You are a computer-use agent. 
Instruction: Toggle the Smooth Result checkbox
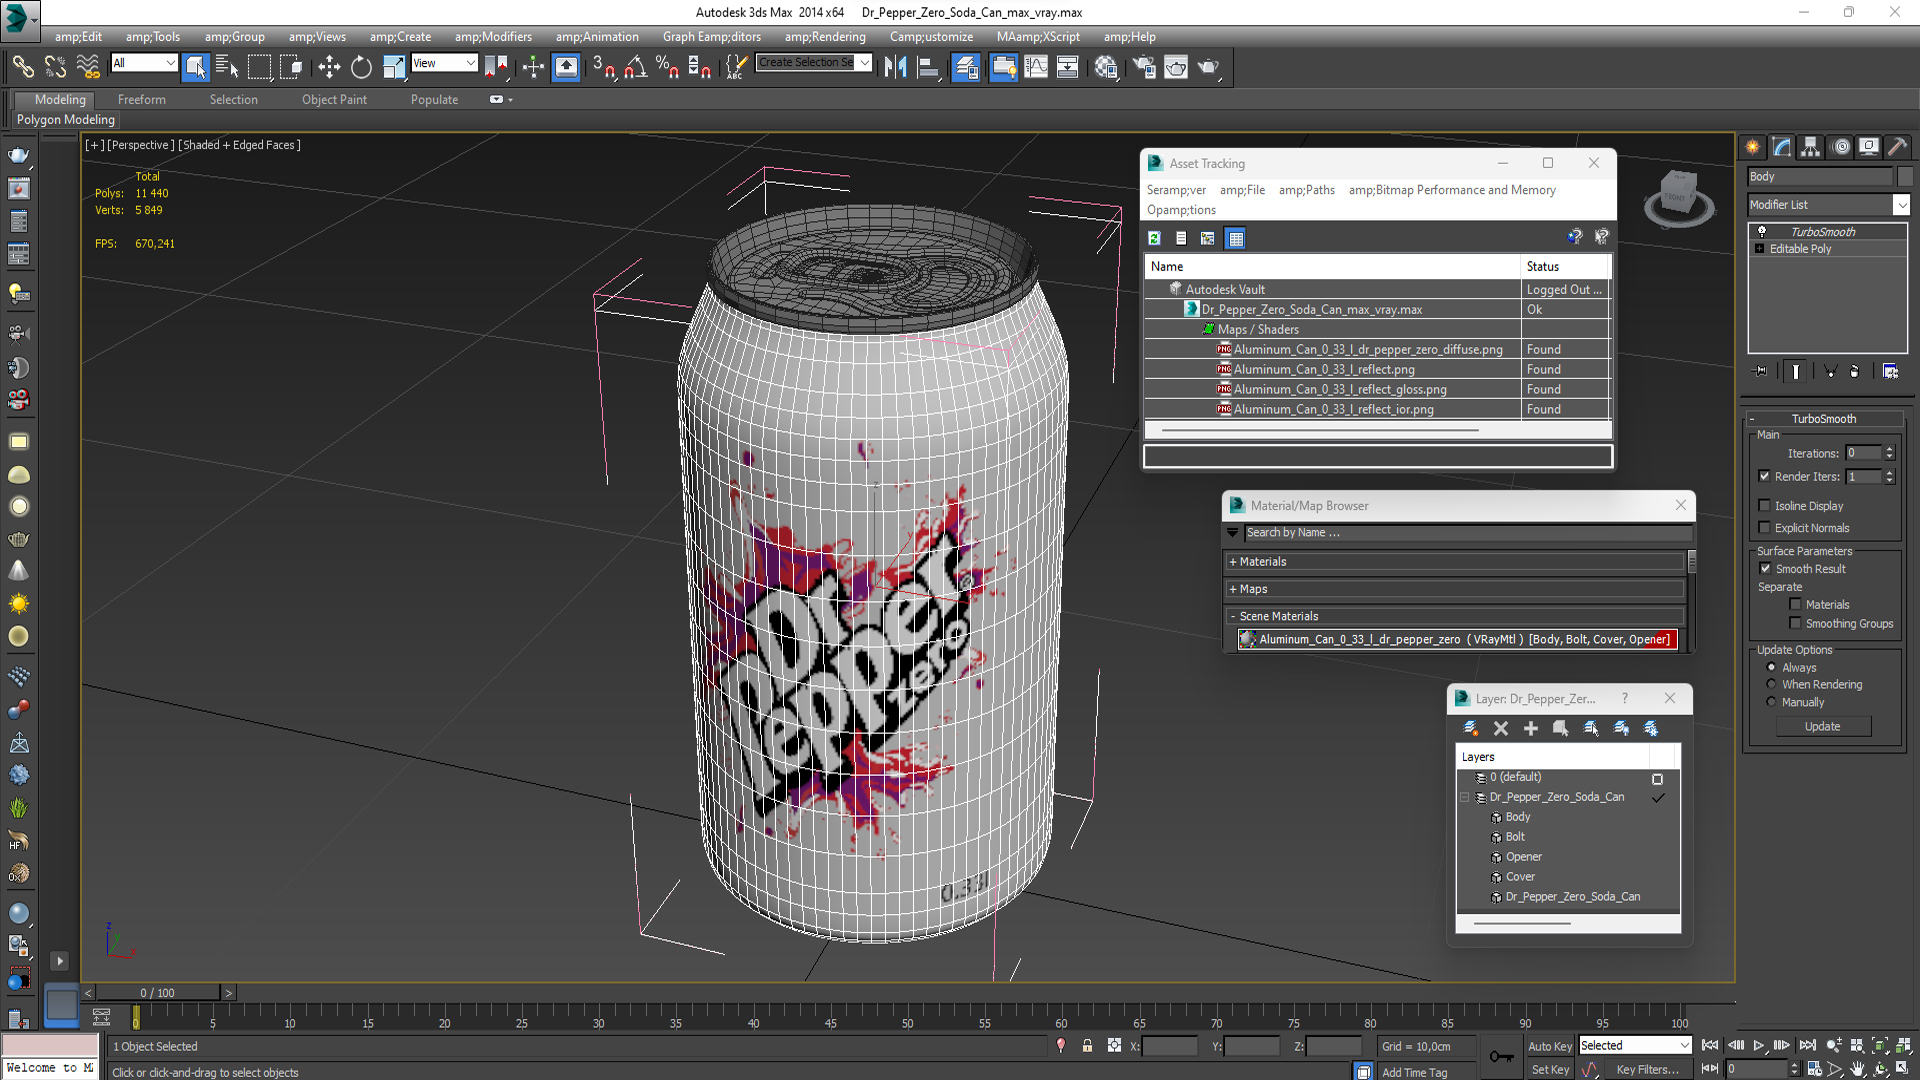tap(1765, 568)
